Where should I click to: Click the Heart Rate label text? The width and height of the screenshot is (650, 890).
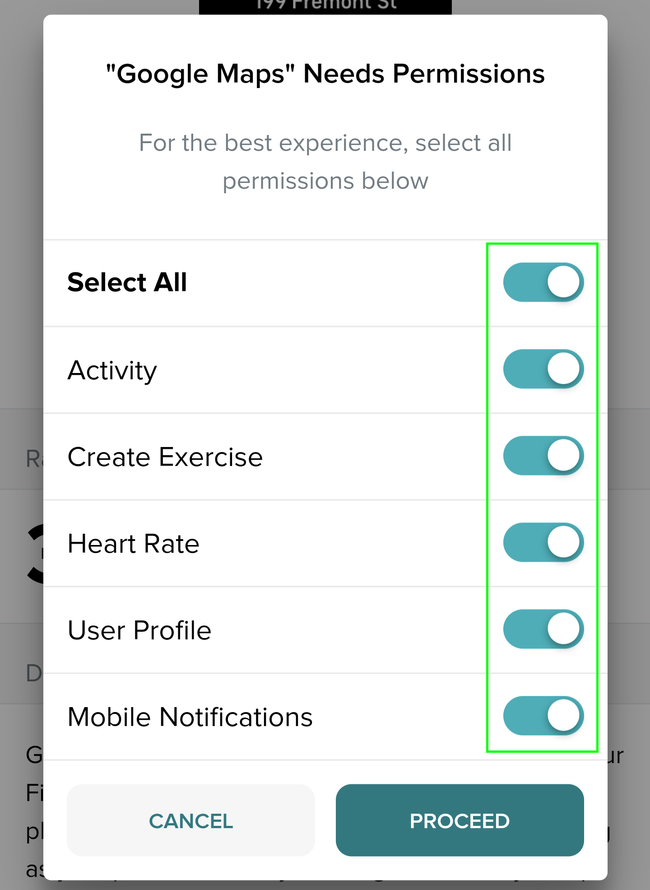[133, 544]
